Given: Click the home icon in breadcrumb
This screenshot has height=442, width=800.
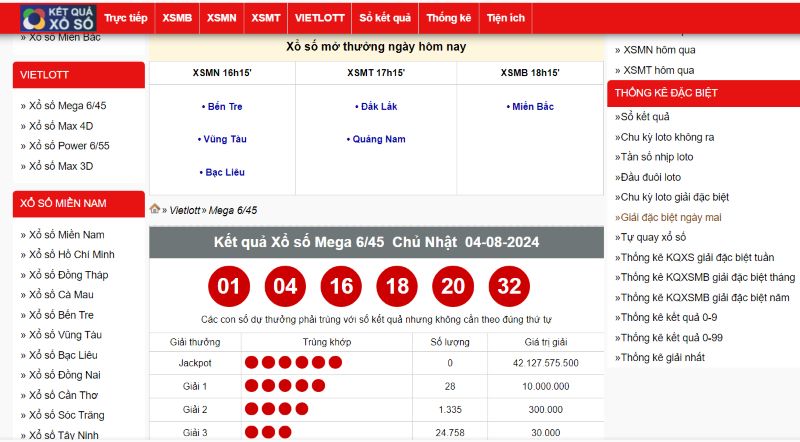Looking at the screenshot, I should (x=155, y=209).
